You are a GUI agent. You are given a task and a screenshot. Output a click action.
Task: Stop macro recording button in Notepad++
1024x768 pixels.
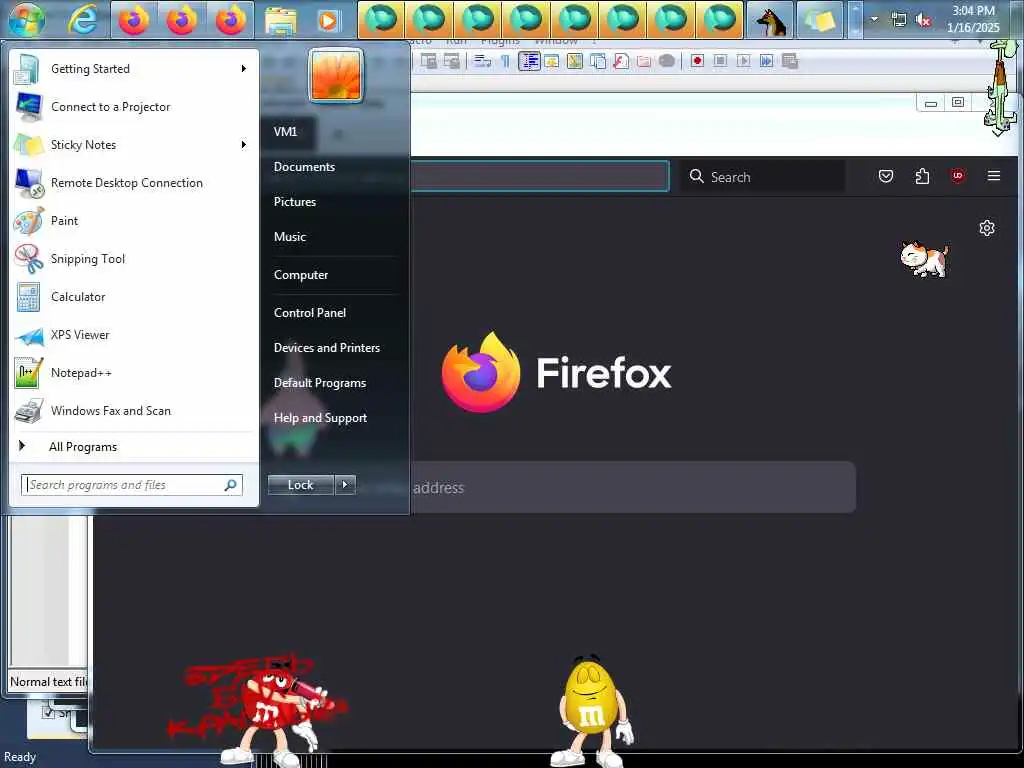pos(720,61)
